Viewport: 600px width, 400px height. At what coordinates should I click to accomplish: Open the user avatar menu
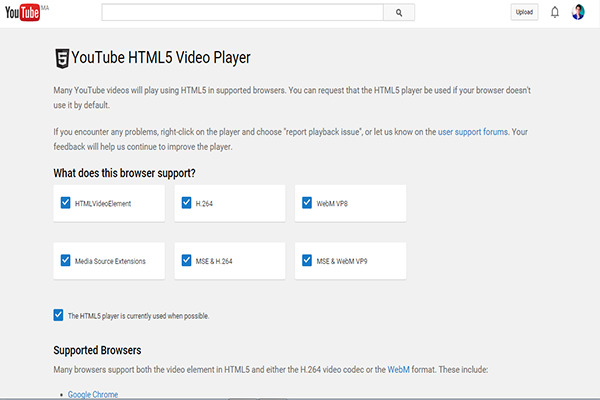578,12
